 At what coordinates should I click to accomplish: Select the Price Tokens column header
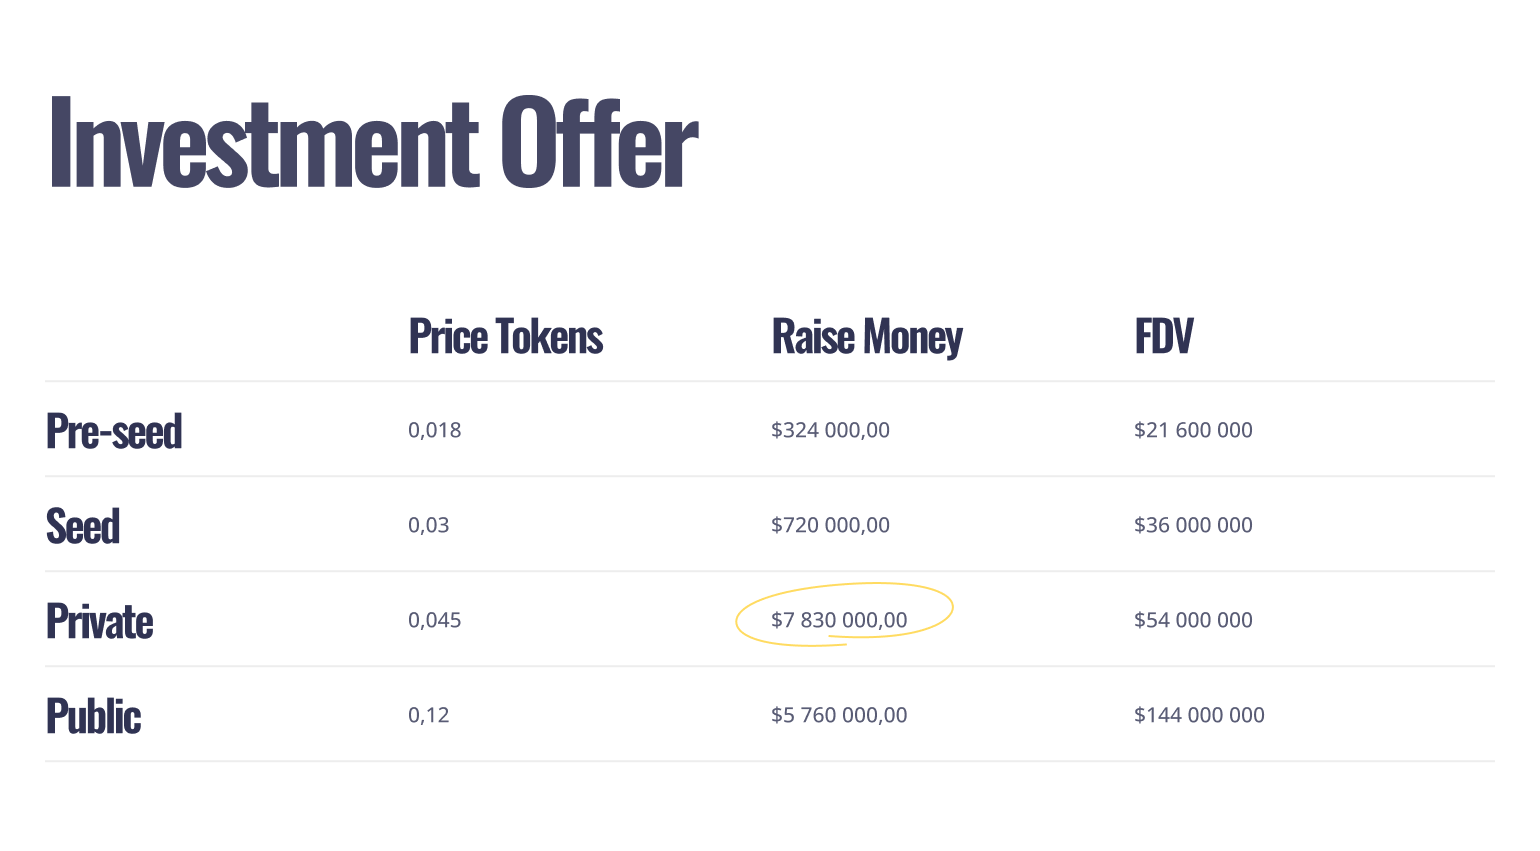[506, 337]
